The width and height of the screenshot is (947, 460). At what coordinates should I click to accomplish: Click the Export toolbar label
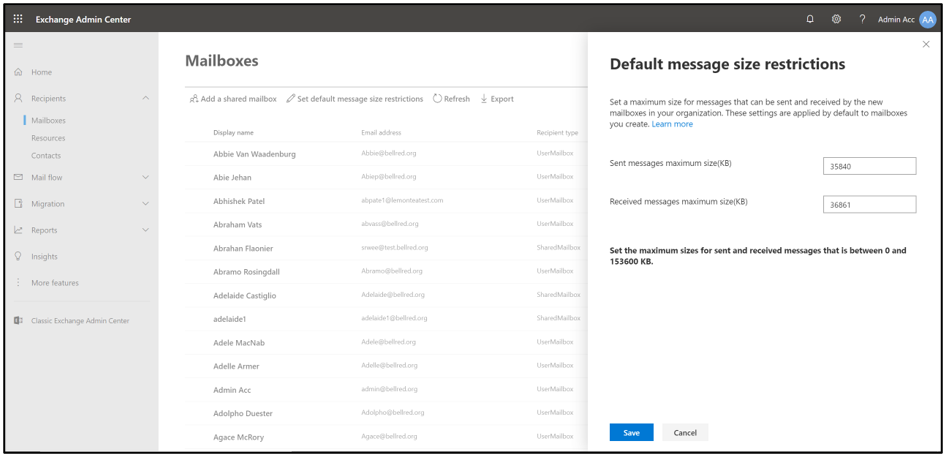point(502,99)
